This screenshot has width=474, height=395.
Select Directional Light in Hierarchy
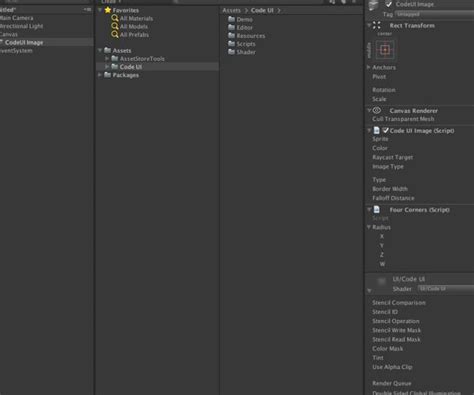point(21,26)
